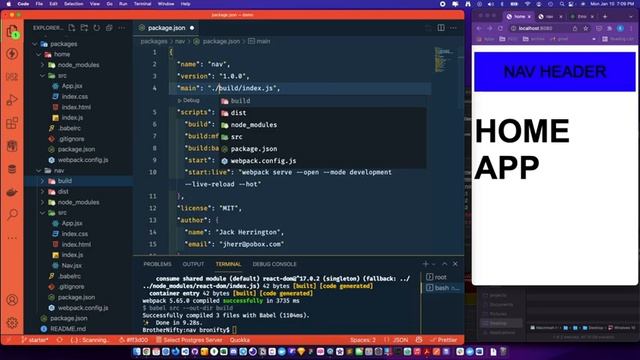Expand node_modules under home
Image resolution: width=640 pixels, height=360 pixels.
[42, 65]
